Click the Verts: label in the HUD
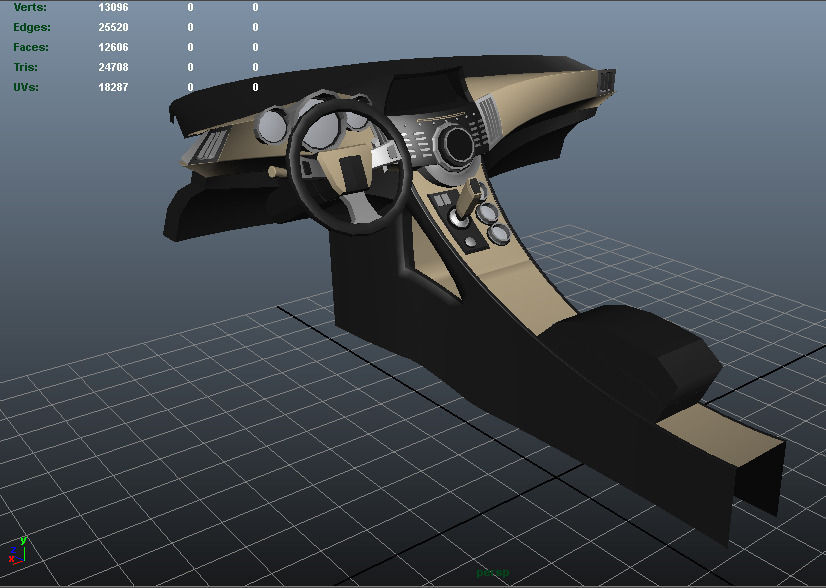This screenshot has height=588, width=826. (x=30, y=7)
